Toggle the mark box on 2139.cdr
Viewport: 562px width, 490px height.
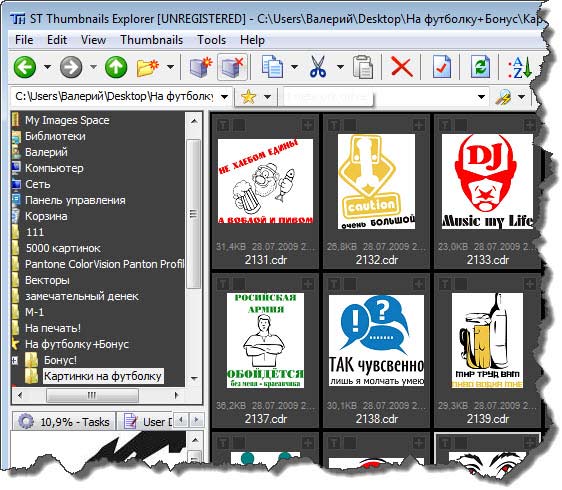coord(461,284)
